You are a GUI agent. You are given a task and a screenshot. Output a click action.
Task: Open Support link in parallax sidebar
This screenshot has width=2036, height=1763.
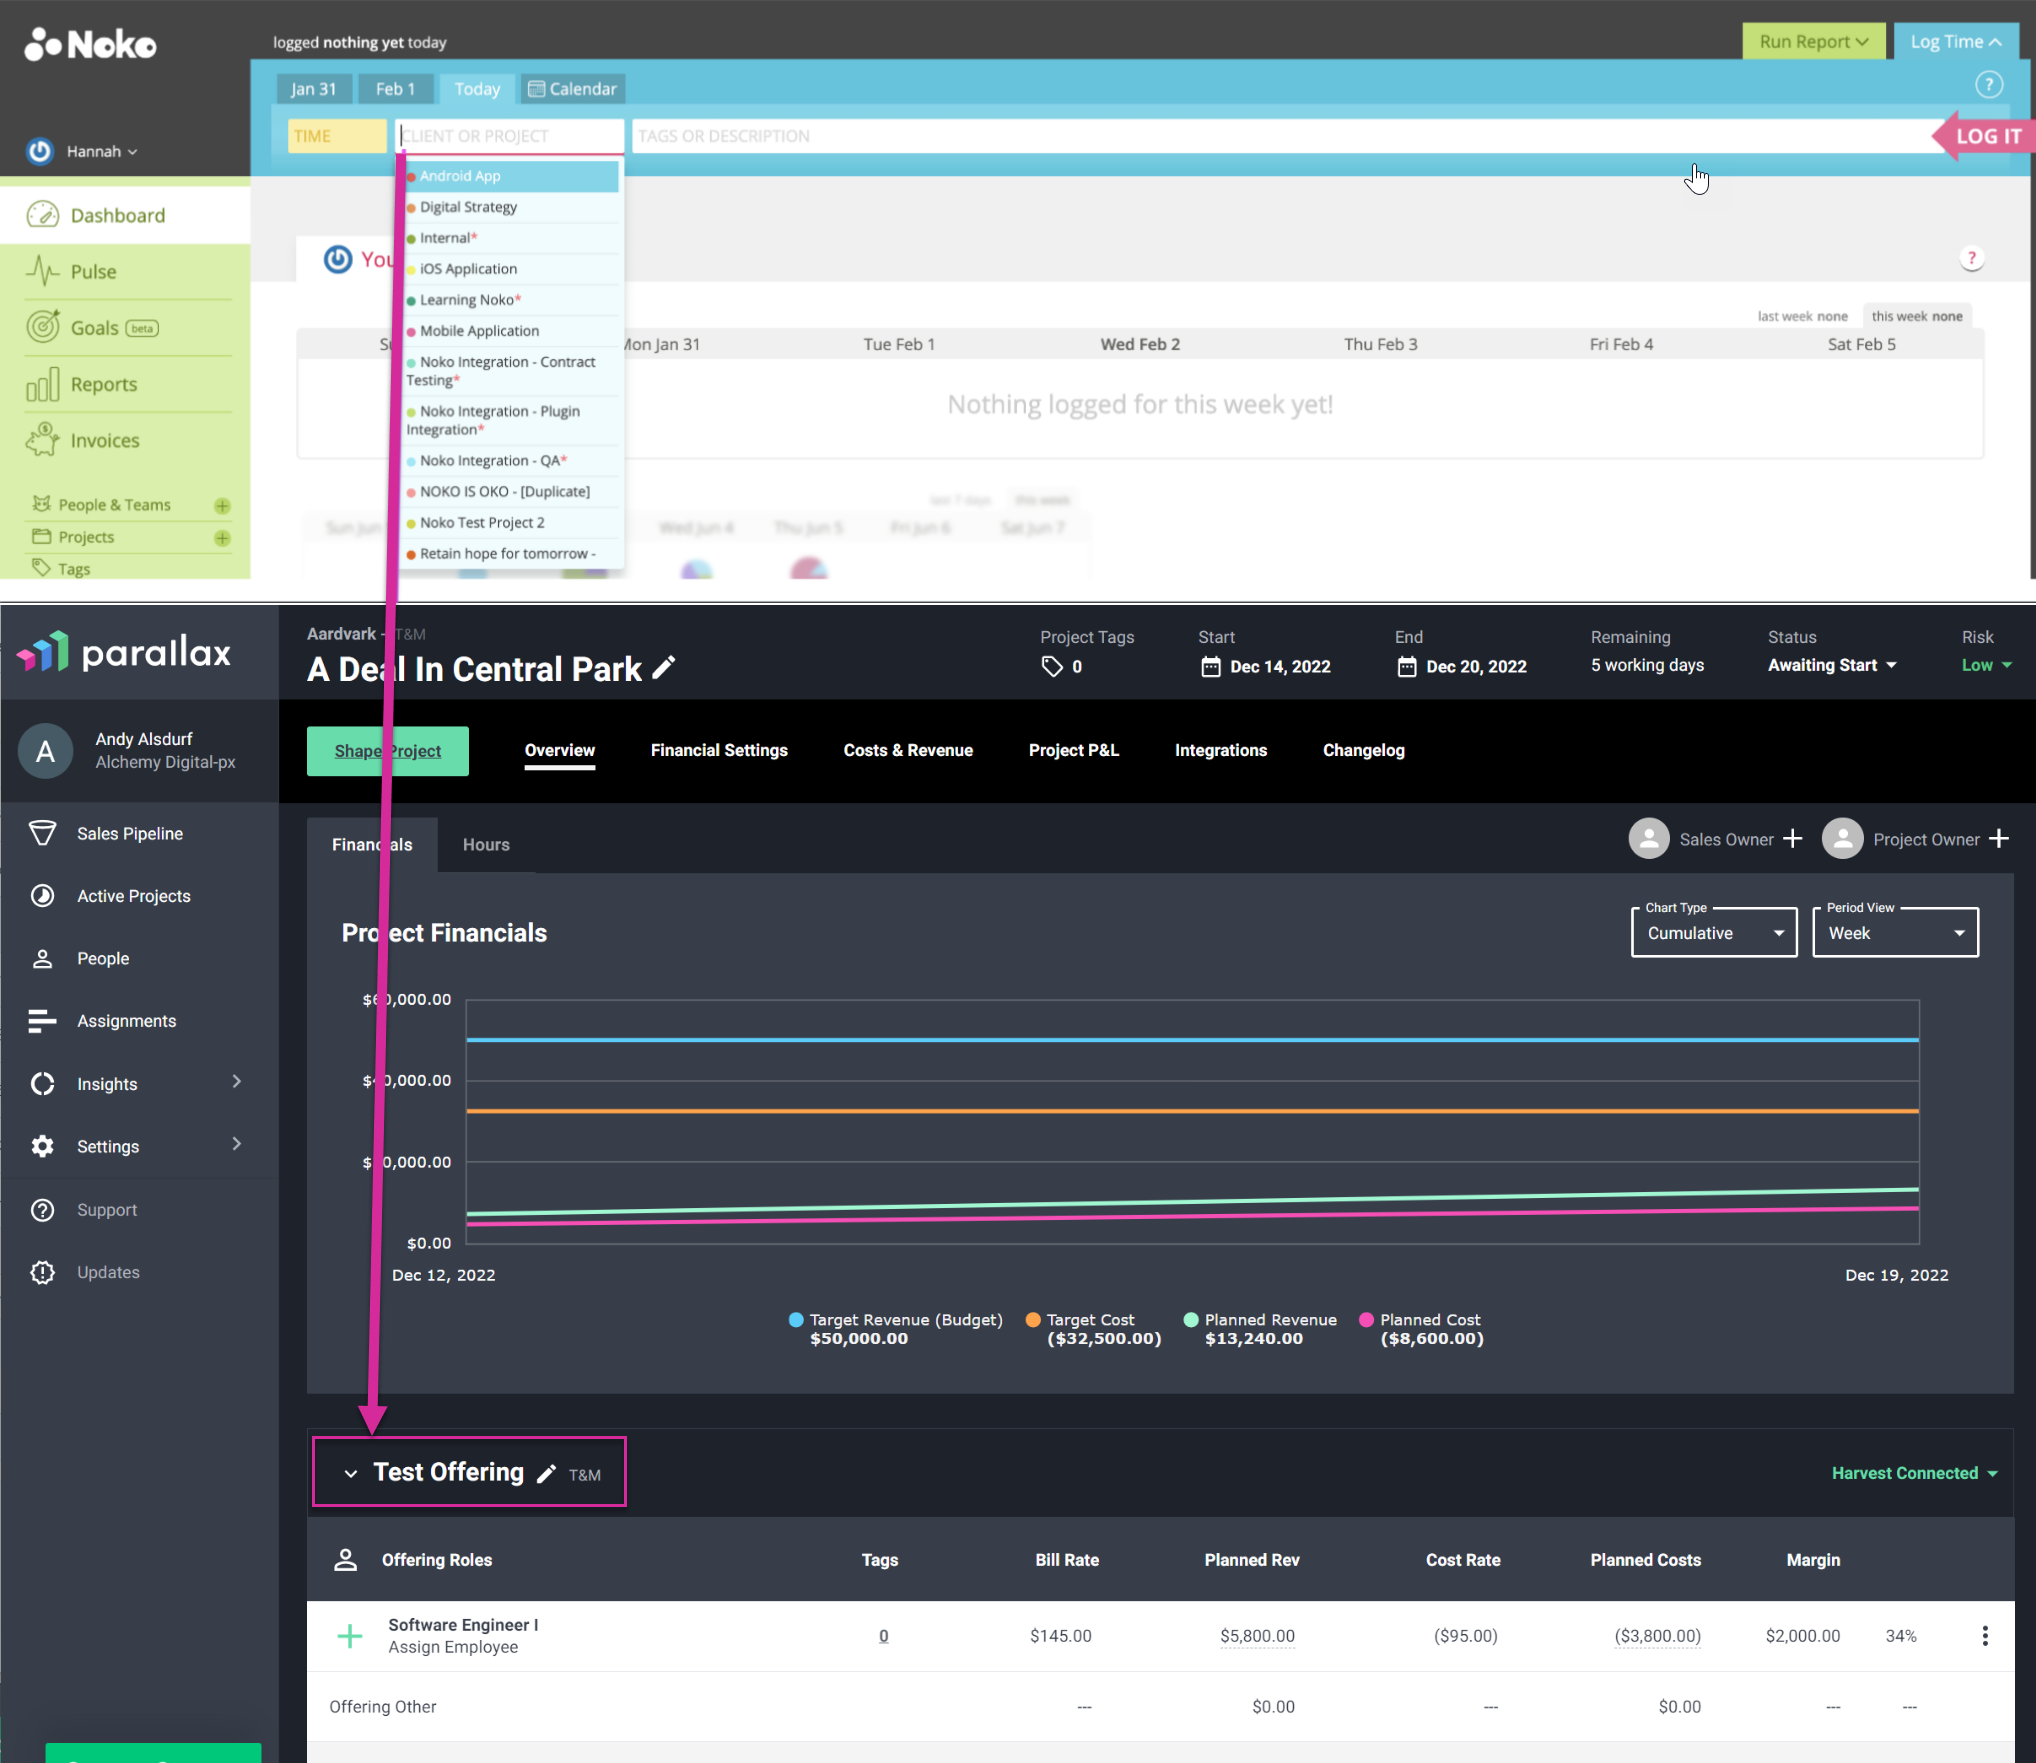pyautogui.click(x=107, y=1209)
